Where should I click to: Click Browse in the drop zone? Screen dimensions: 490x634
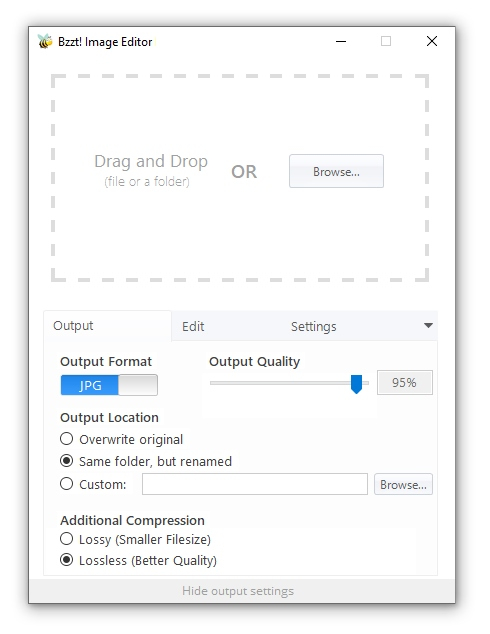(336, 171)
